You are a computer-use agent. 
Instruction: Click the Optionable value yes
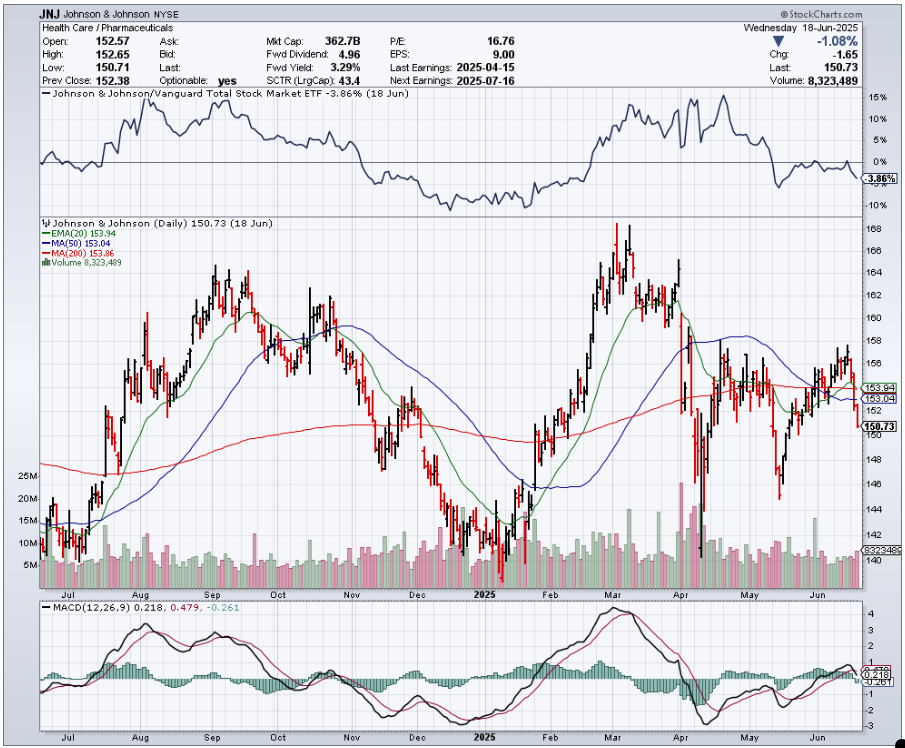(x=227, y=81)
